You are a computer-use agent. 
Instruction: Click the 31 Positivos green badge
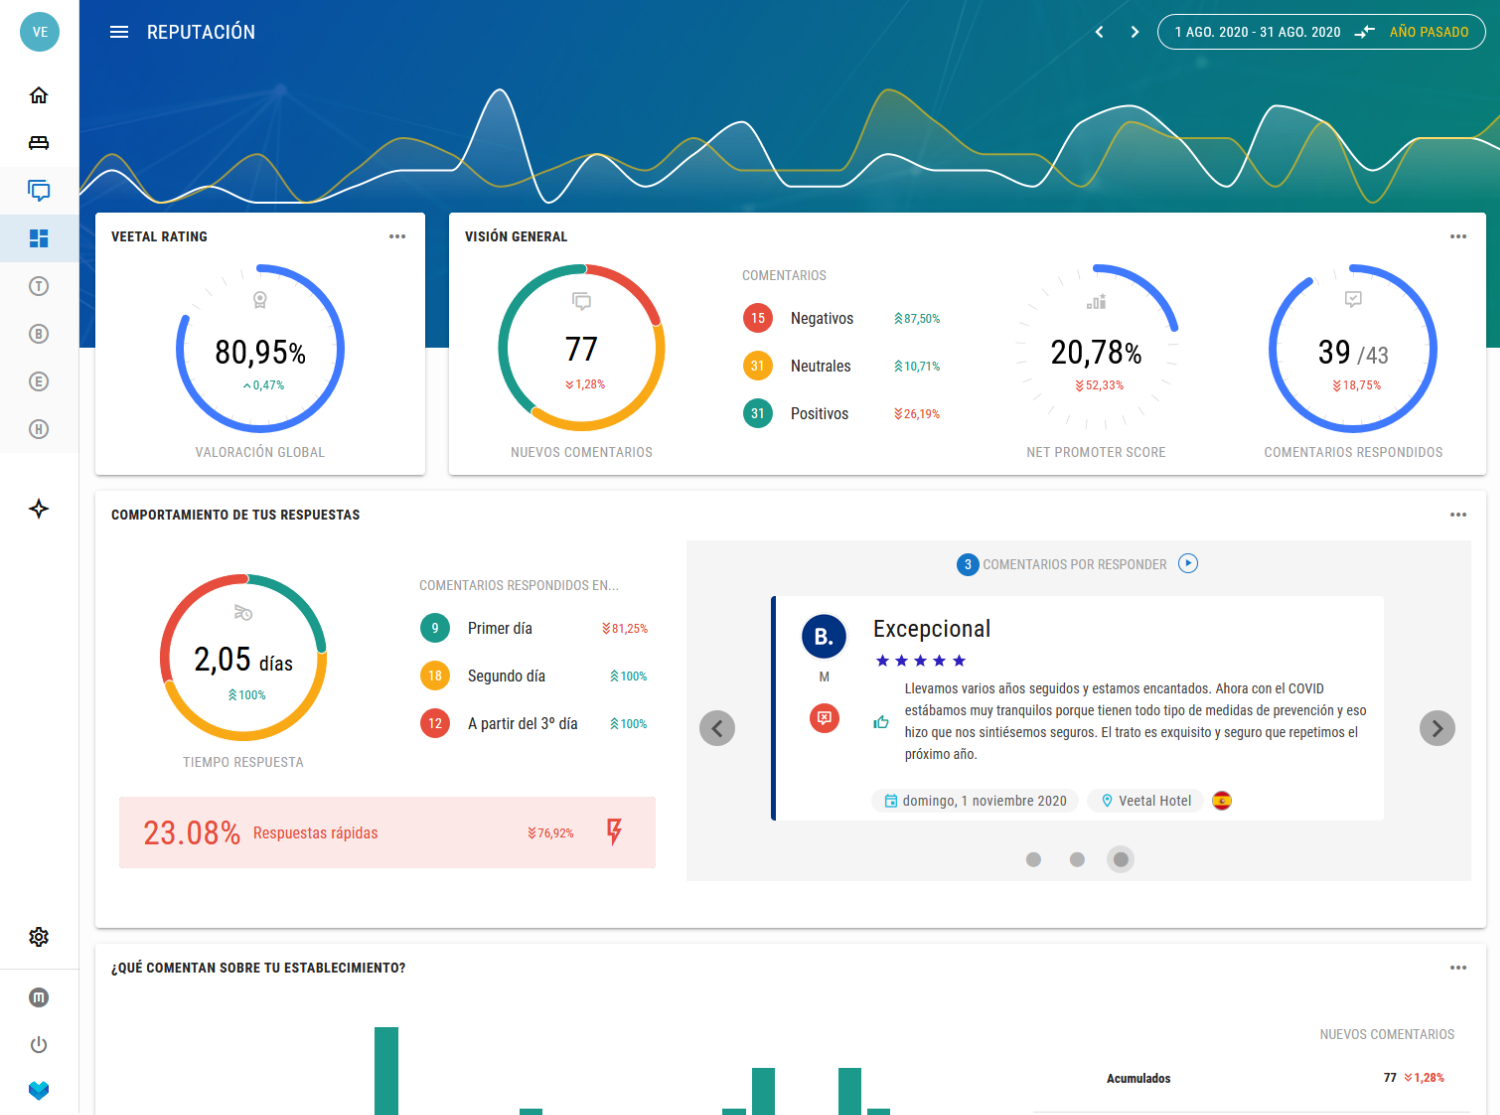(758, 413)
